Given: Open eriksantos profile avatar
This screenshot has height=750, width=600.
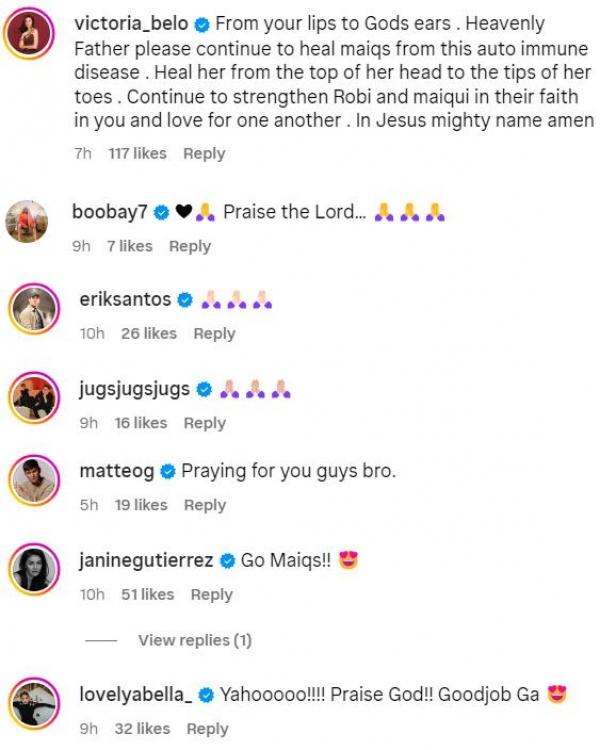Looking at the screenshot, I should pyautogui.click(x=33, y=308).
